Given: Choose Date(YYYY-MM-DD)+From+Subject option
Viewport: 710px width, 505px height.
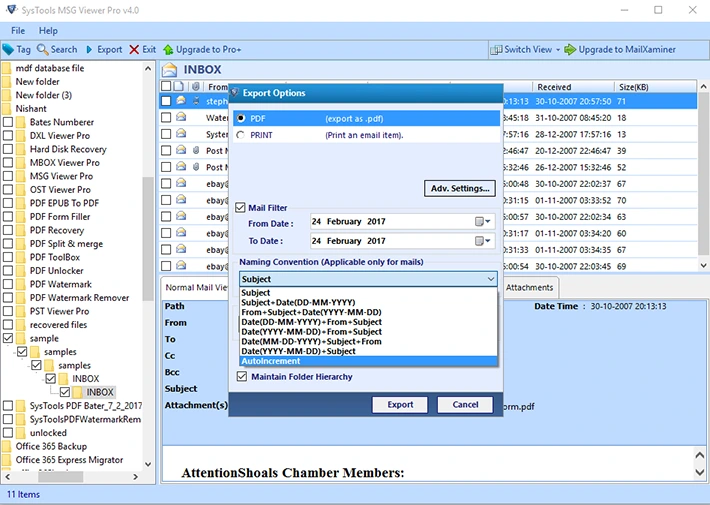Looking at the screenshot, I should pos(368,332).
